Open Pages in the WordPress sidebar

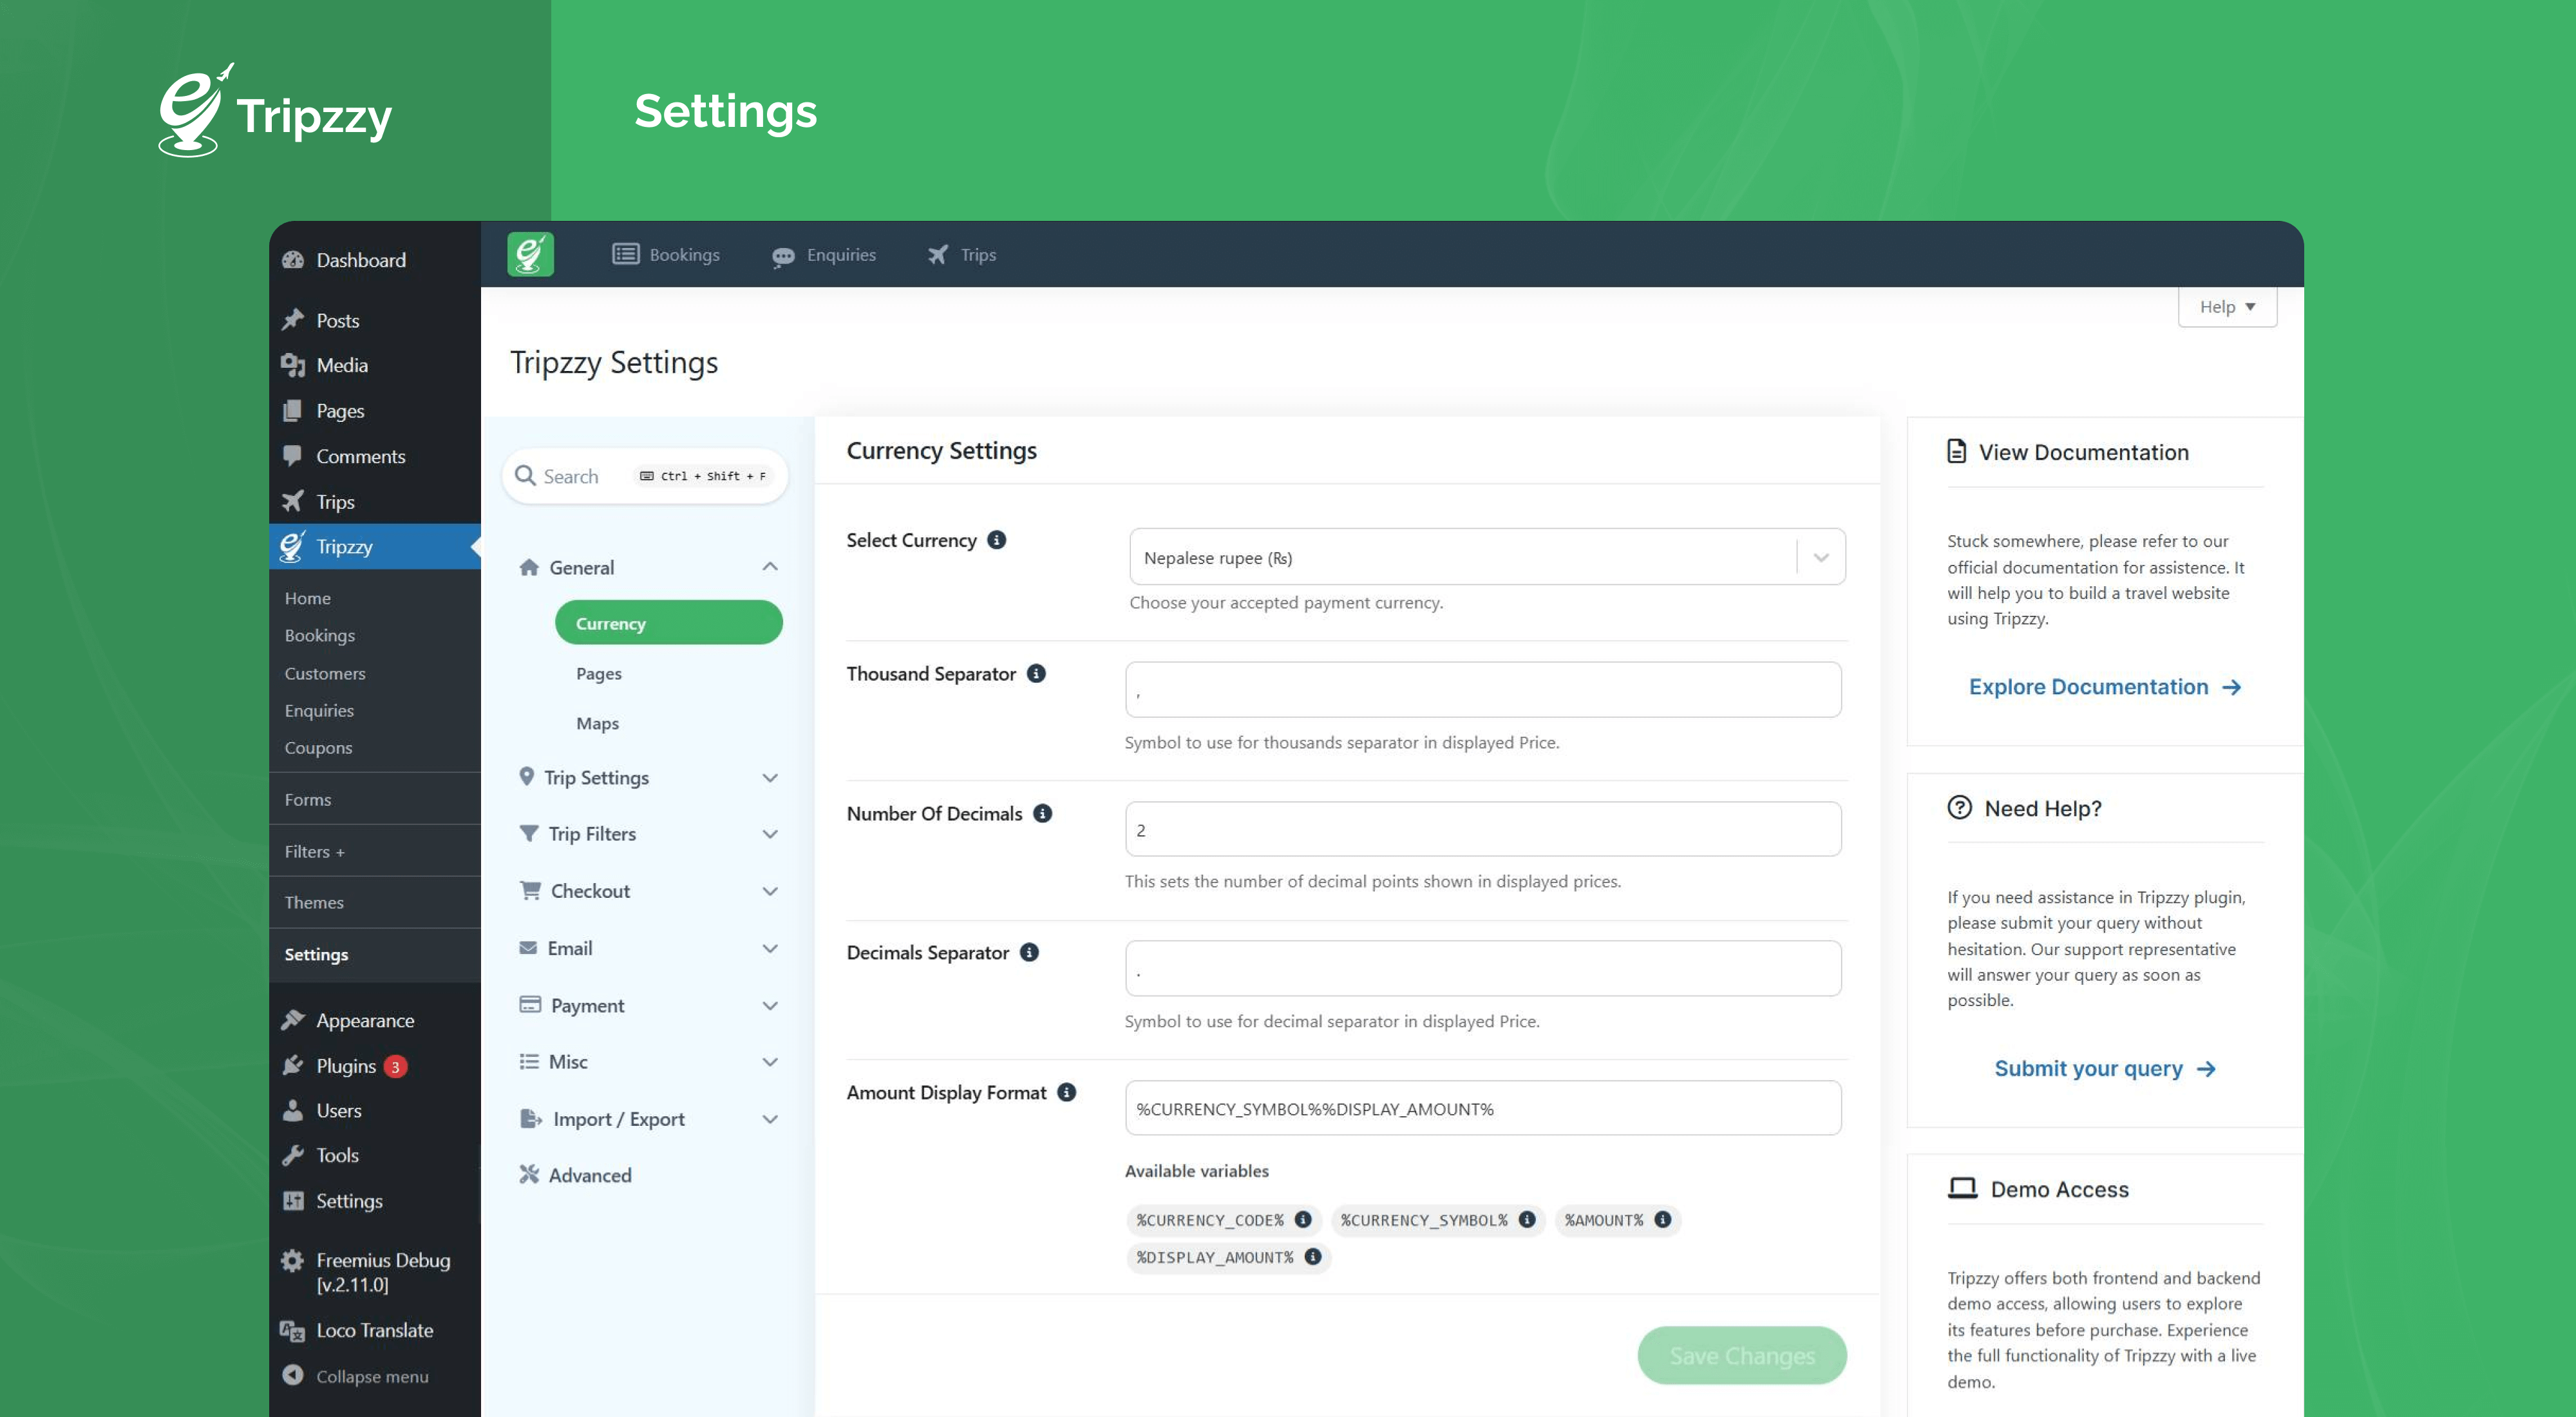point(375,410)
